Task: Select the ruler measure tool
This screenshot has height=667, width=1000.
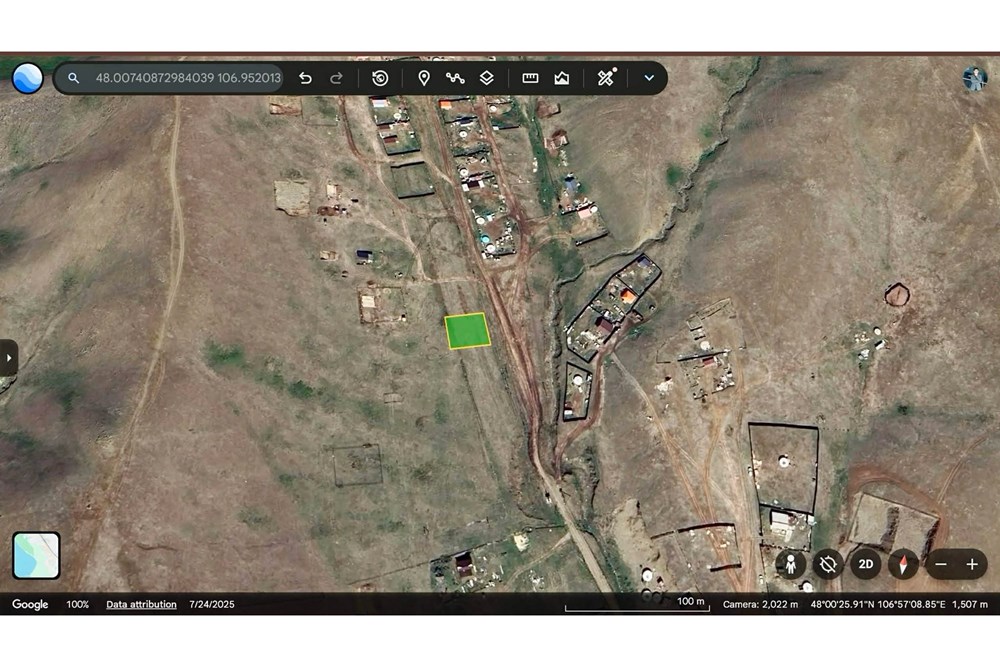Action: [x=530, y=78]
